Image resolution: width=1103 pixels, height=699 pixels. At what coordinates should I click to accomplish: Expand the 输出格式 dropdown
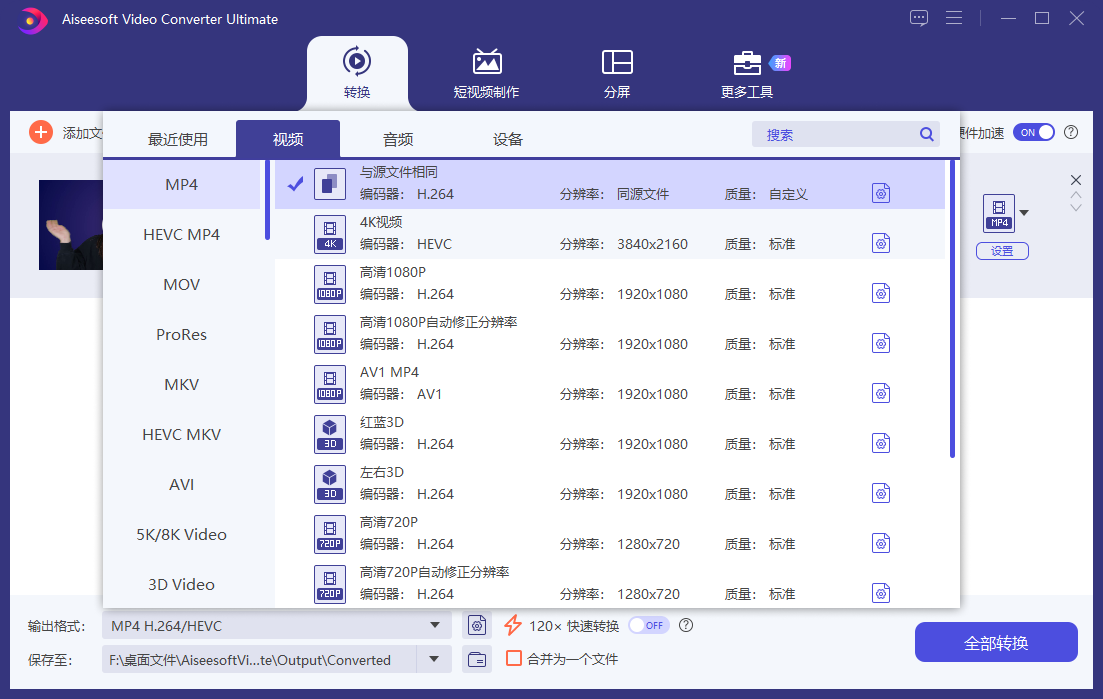[434, 626]
